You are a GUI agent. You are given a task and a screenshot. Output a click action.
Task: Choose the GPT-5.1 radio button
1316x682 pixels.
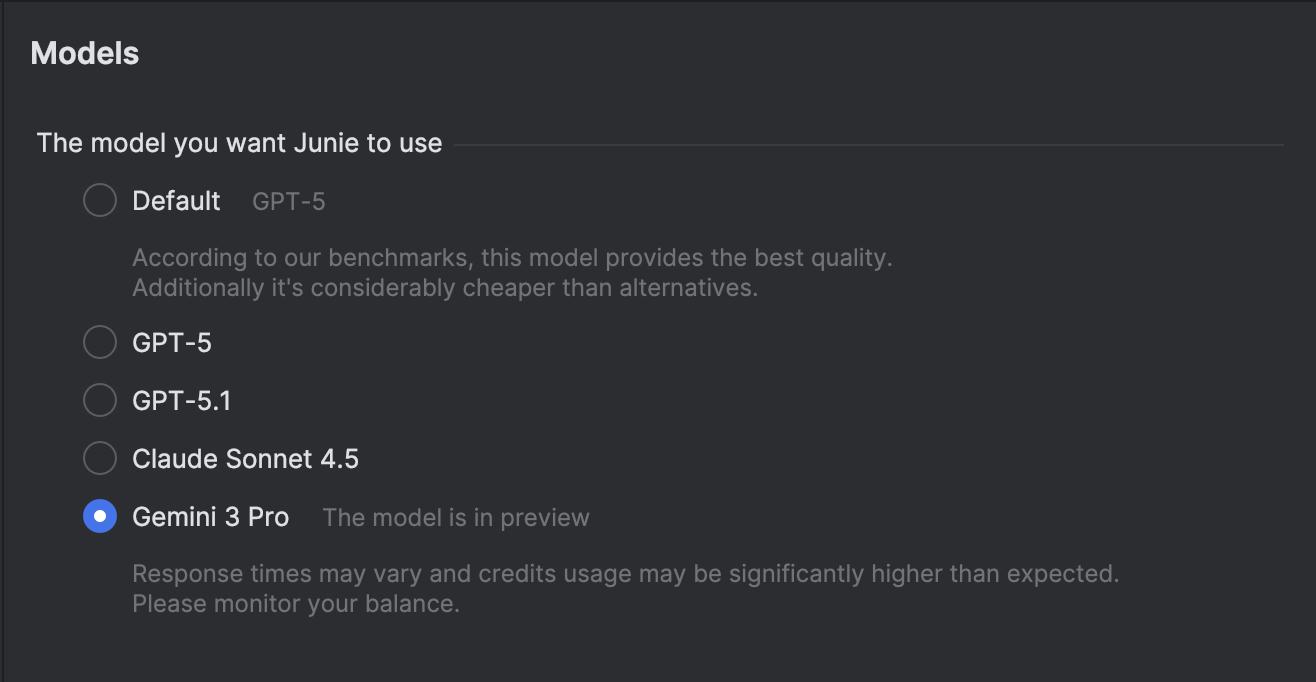tap(100, 401)
